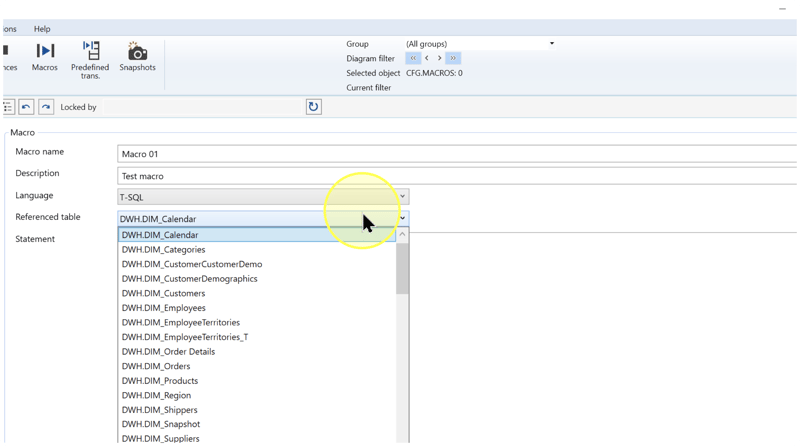Click the Macro name field
Image resolution: width=800 pixels, height=446 pixels.
tap(457, 154)
